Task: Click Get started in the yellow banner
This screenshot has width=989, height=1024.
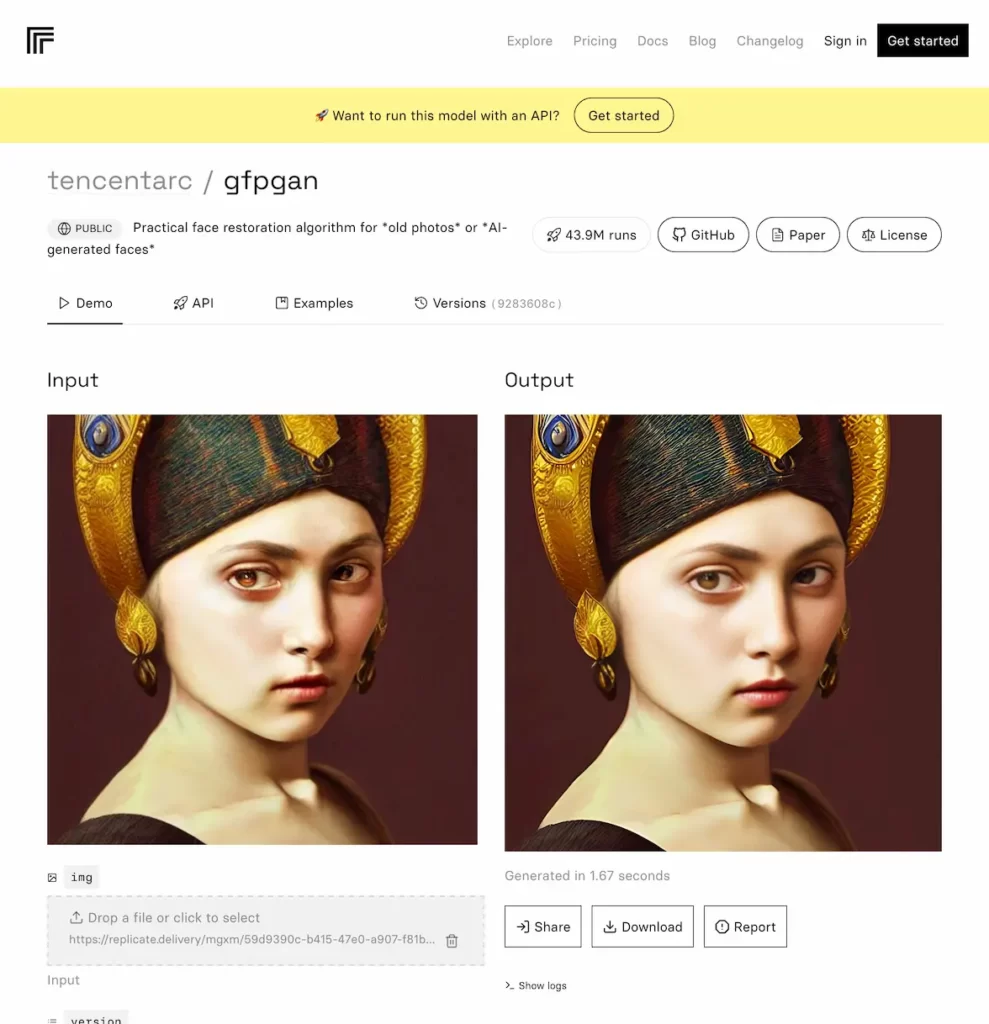Action: click(623, 115)
